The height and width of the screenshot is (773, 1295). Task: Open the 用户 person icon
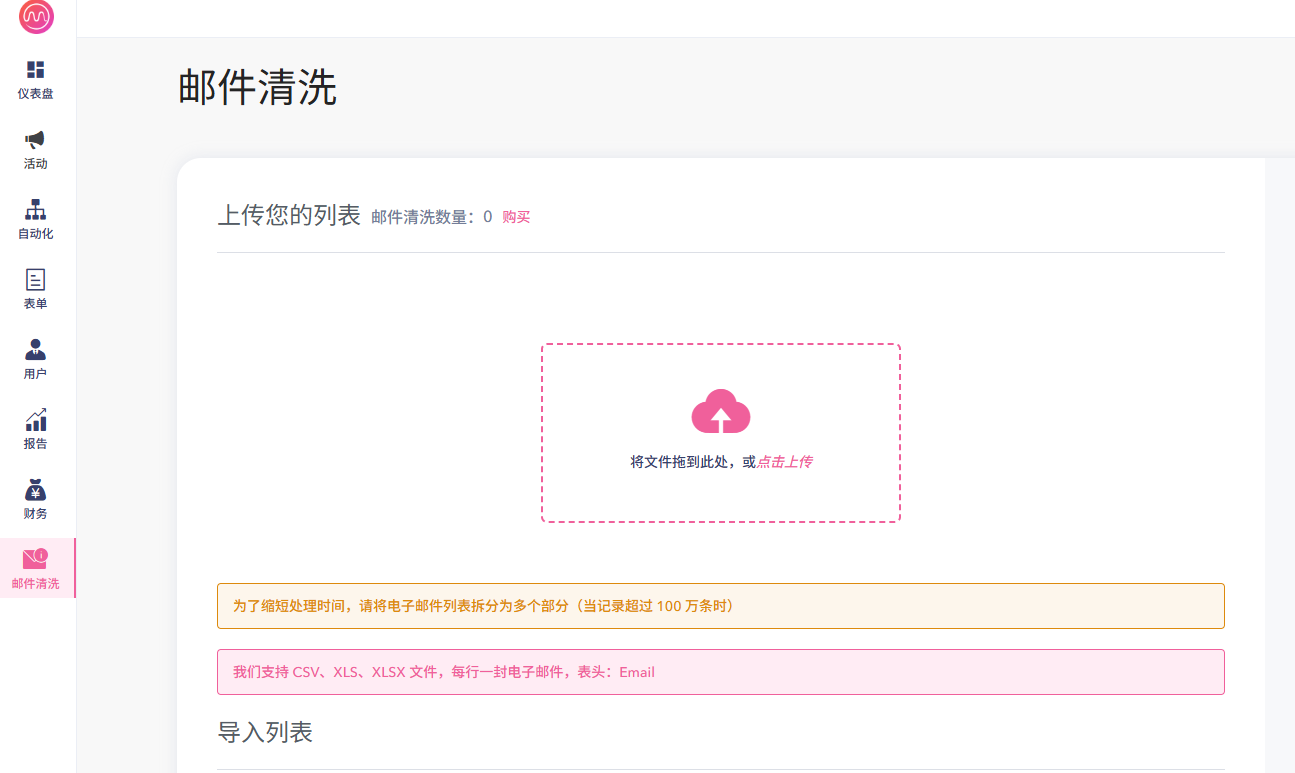click(36, 350)
